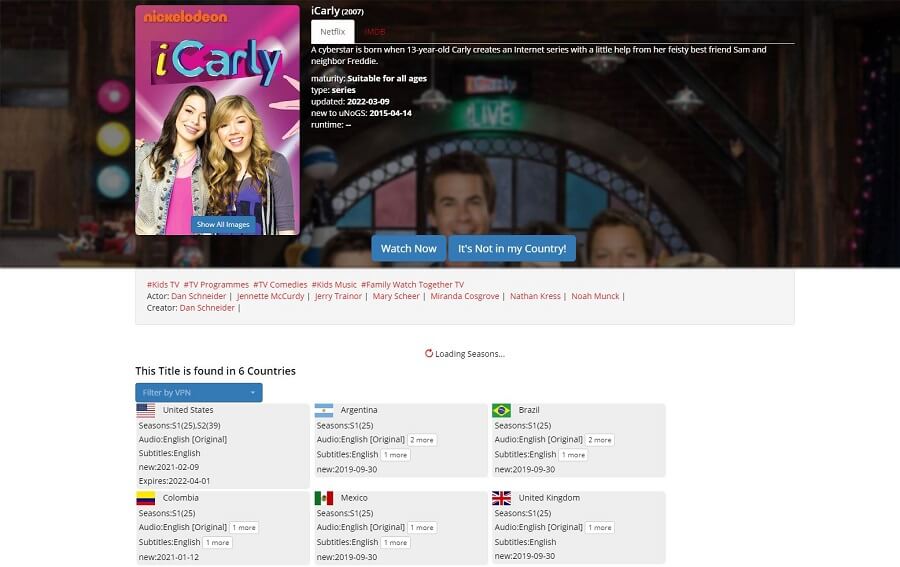Screen dimensions: 900x567
Task: Click the Colombia flag icon
Action: coord(146,498)
